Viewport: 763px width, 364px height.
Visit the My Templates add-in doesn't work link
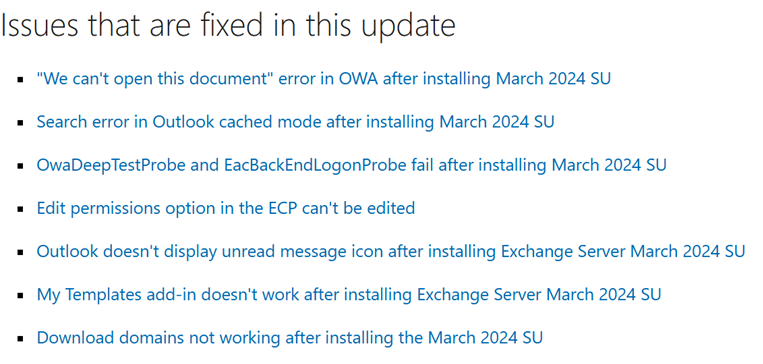coord(349,295)
